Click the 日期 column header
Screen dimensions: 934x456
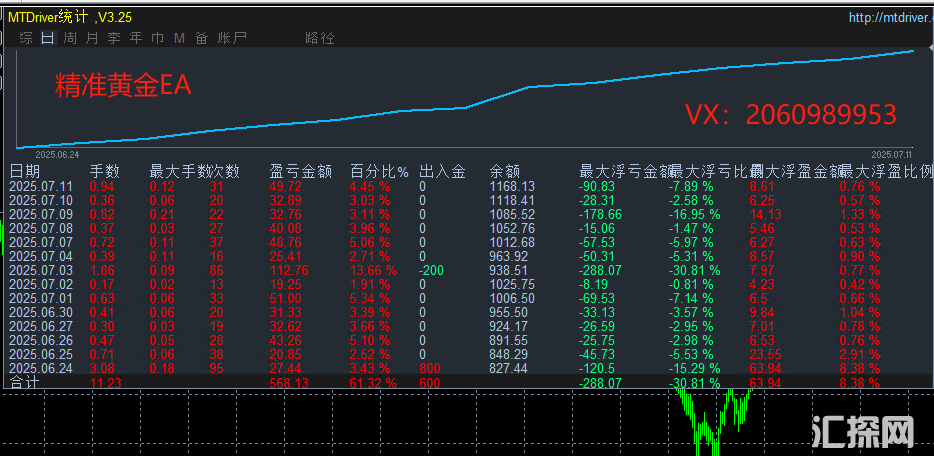[25, 172]
